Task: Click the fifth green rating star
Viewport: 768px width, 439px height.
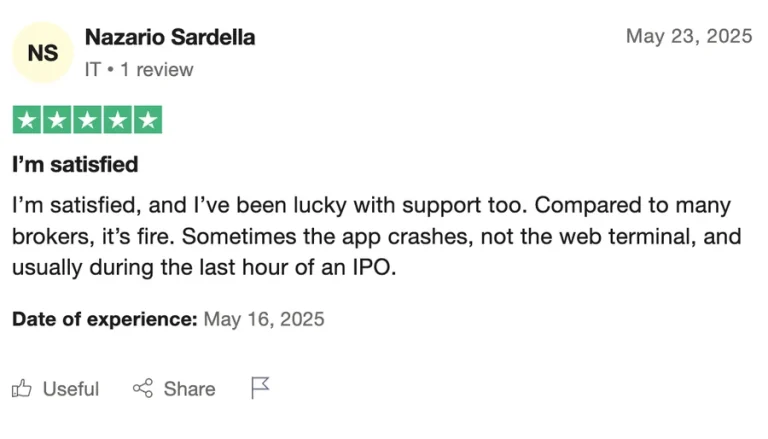Action: [147, 120]
